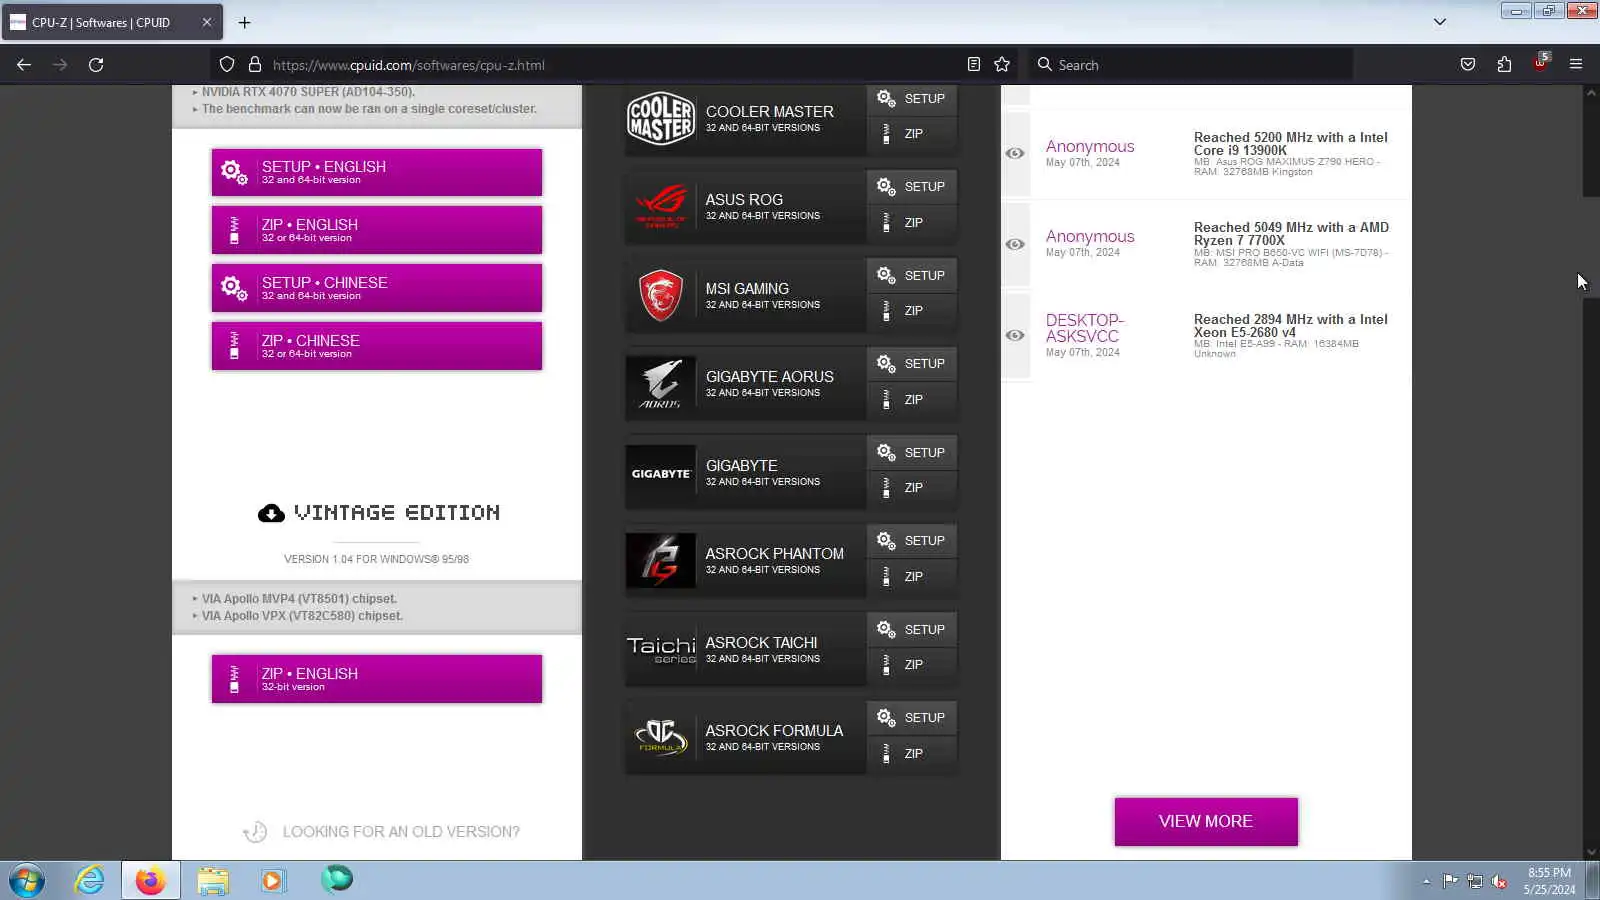
Task: Launch Internet Explorer from taskbar
Action: (89, 880)
